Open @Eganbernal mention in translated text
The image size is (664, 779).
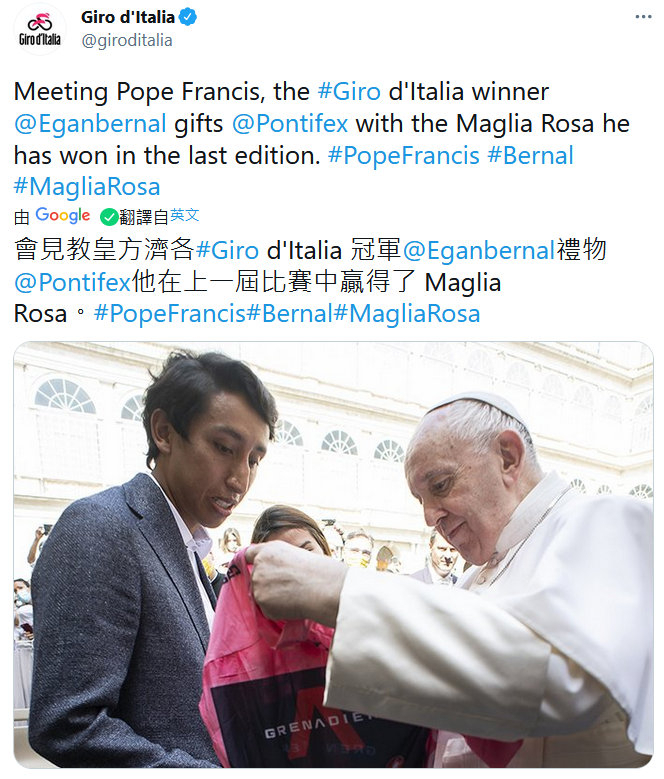pyautogui.click(x=479, y=250)
